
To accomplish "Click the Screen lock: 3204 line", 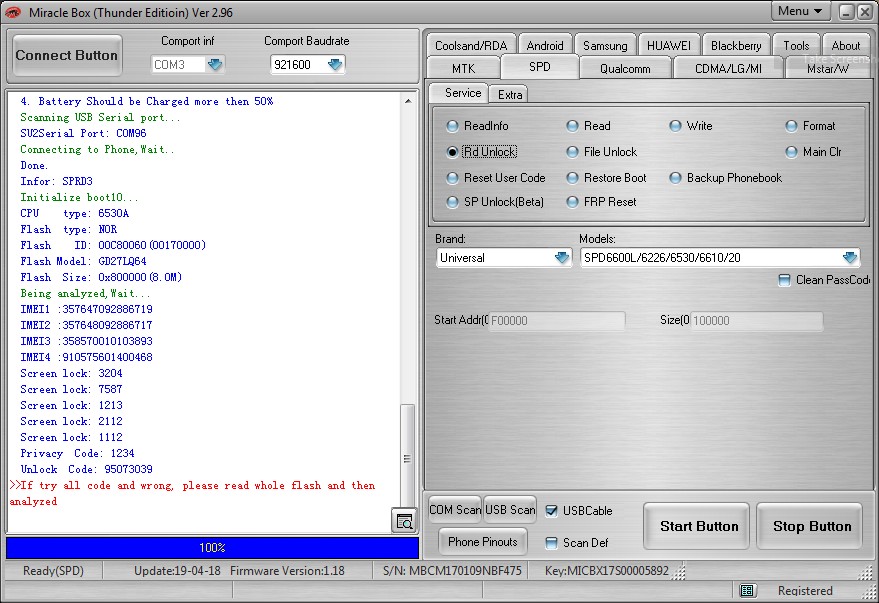I will (x=71, y=373).
